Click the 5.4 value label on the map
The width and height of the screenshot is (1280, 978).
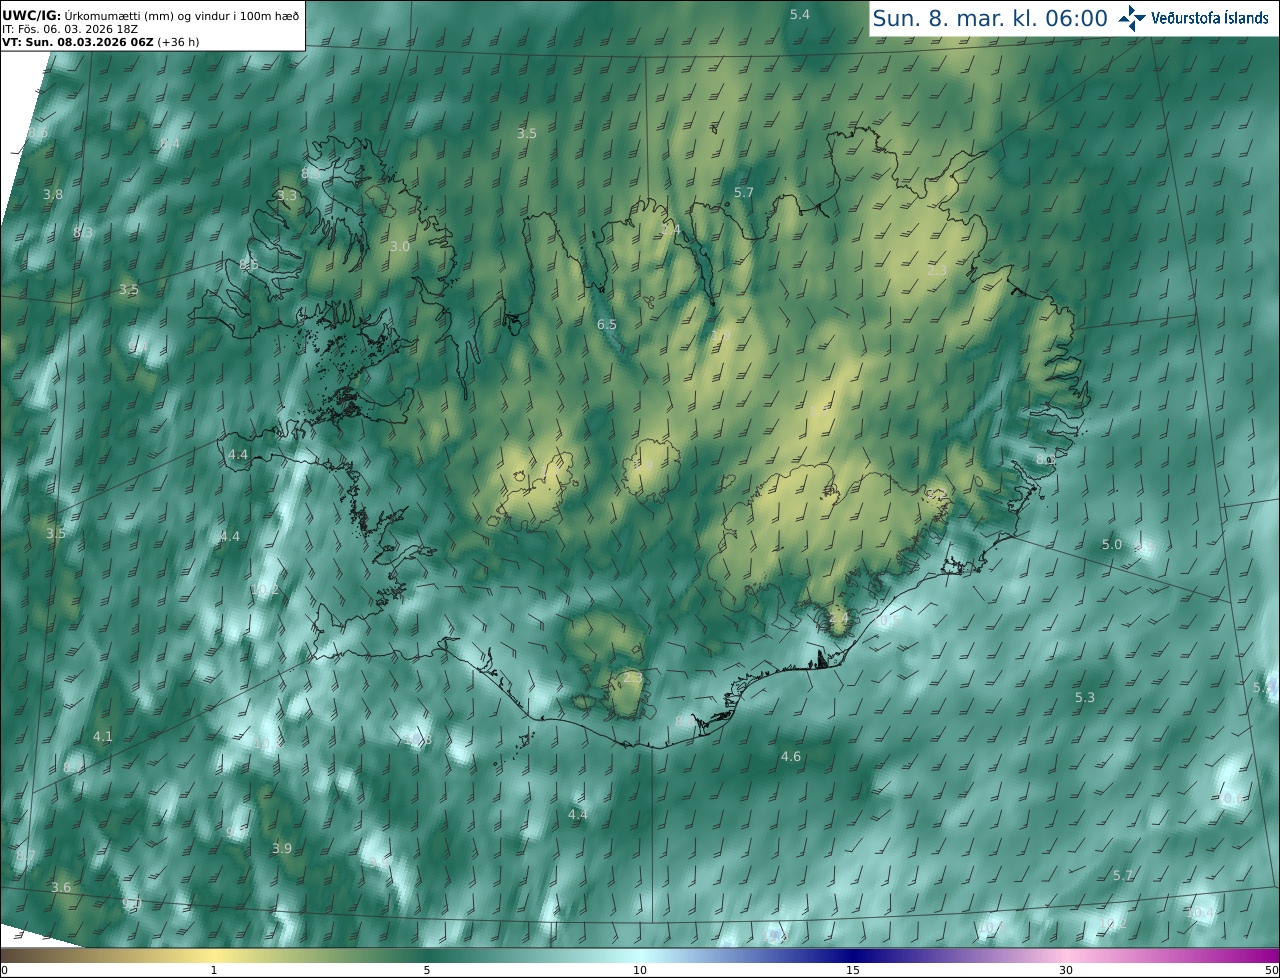(800, 14)
